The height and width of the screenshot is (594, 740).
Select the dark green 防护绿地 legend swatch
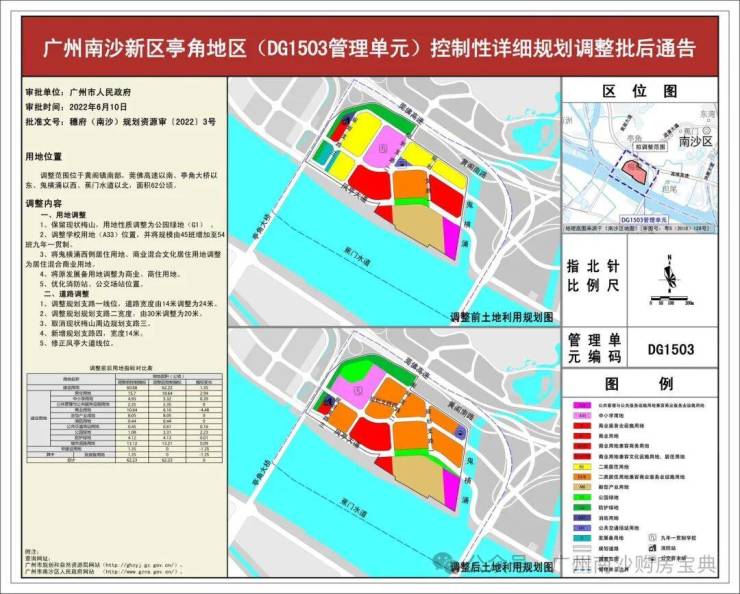pos(584,508)
